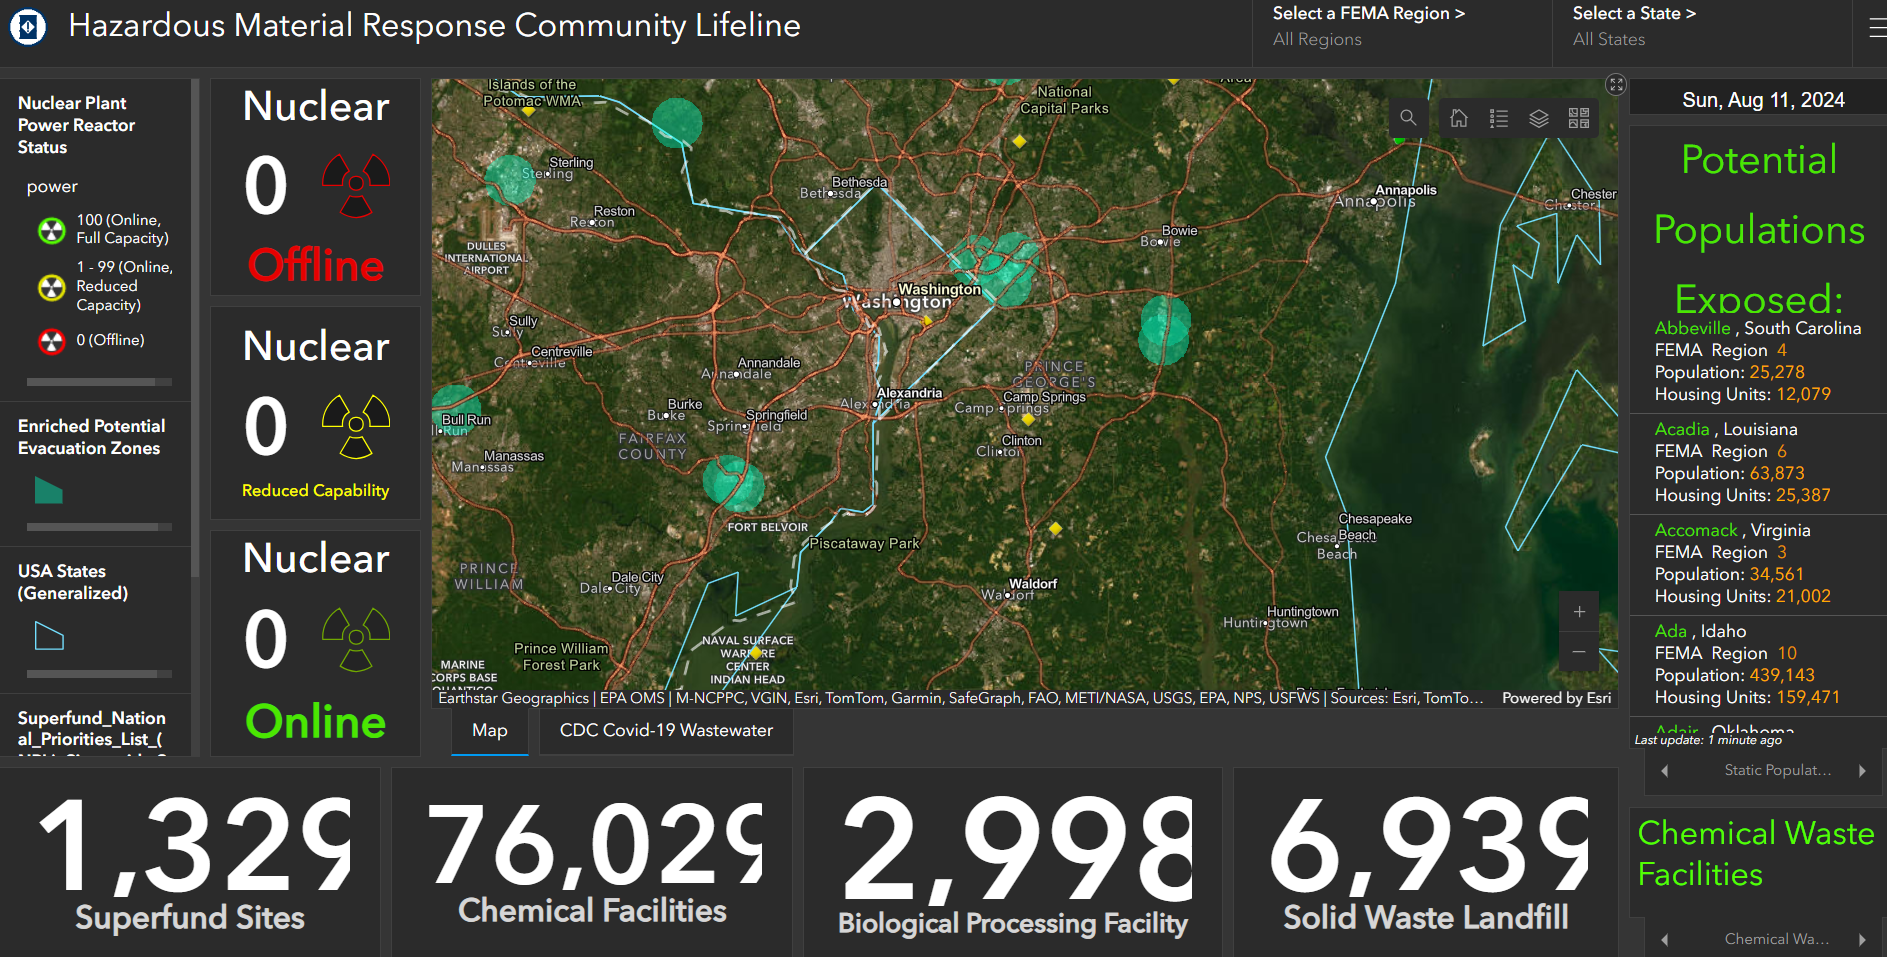The width and height of the screenshot is (1887, 957).
Task: Click the Chemical Waste Facilities heading
Action: 1756,853
